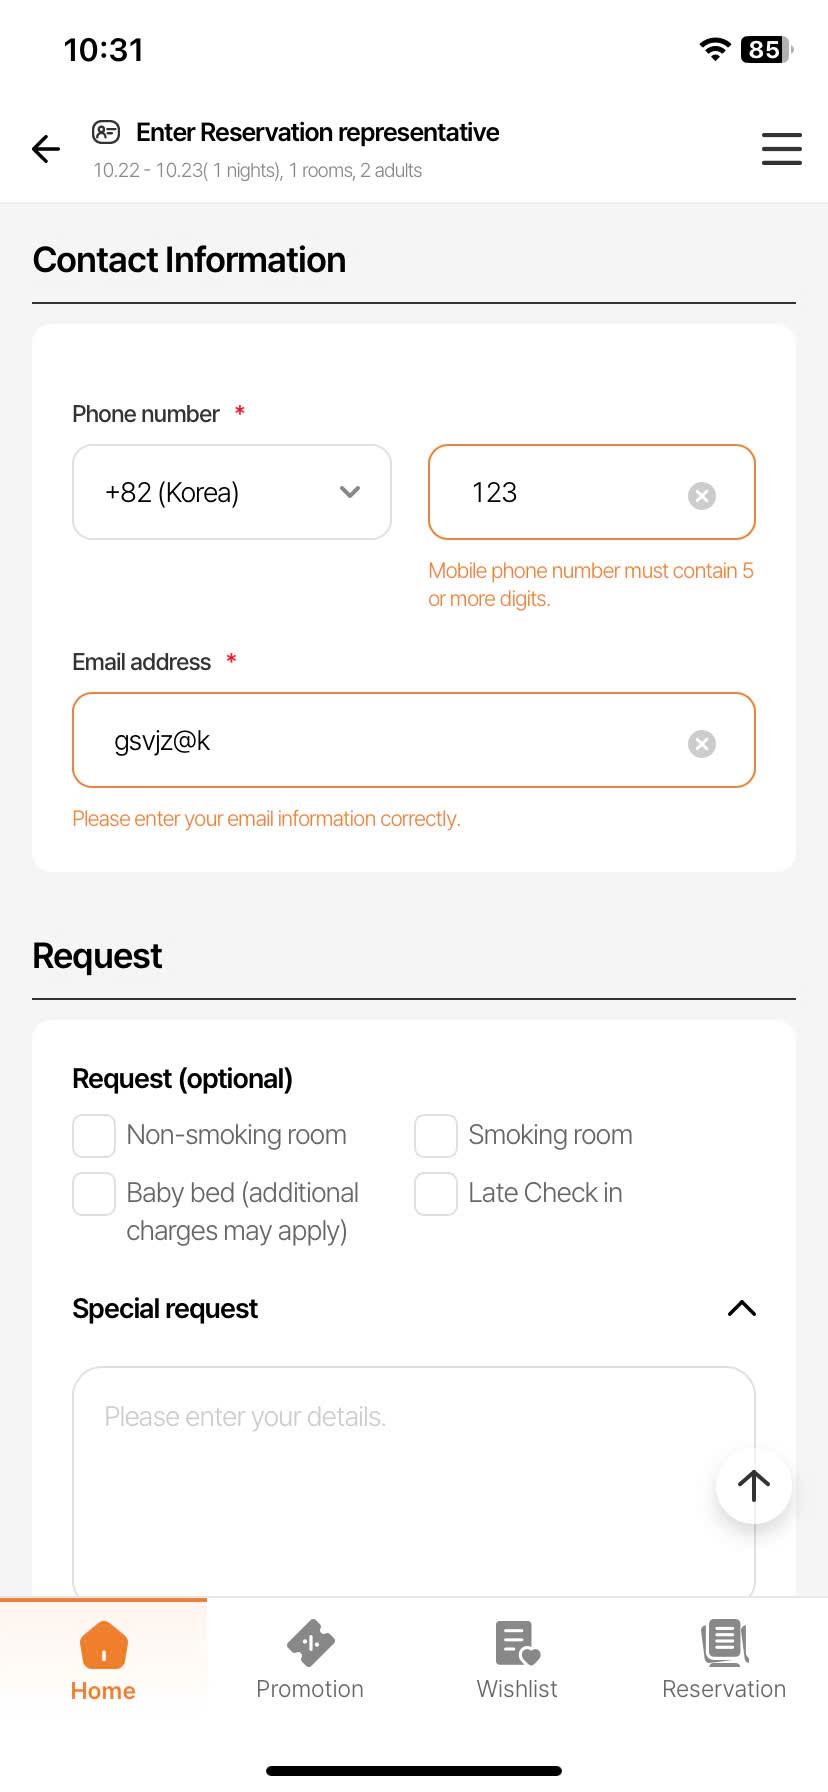
Task: Tap the Wishlist icon
Action: point(517,1643)
